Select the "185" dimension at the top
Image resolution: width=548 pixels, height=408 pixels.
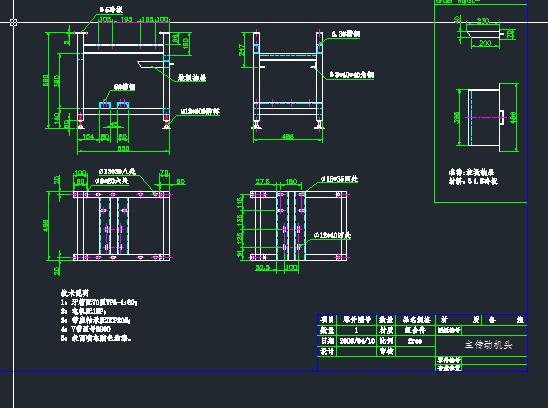click(126, 19)
